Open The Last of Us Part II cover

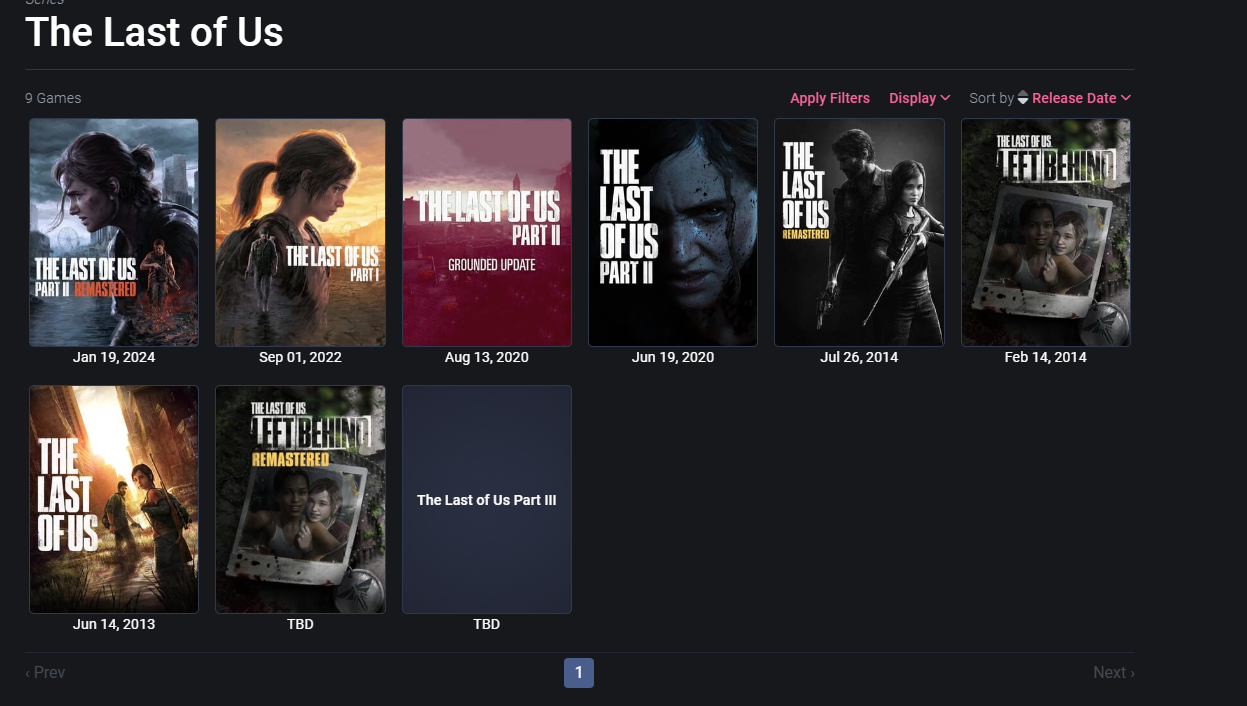point(673,233)
